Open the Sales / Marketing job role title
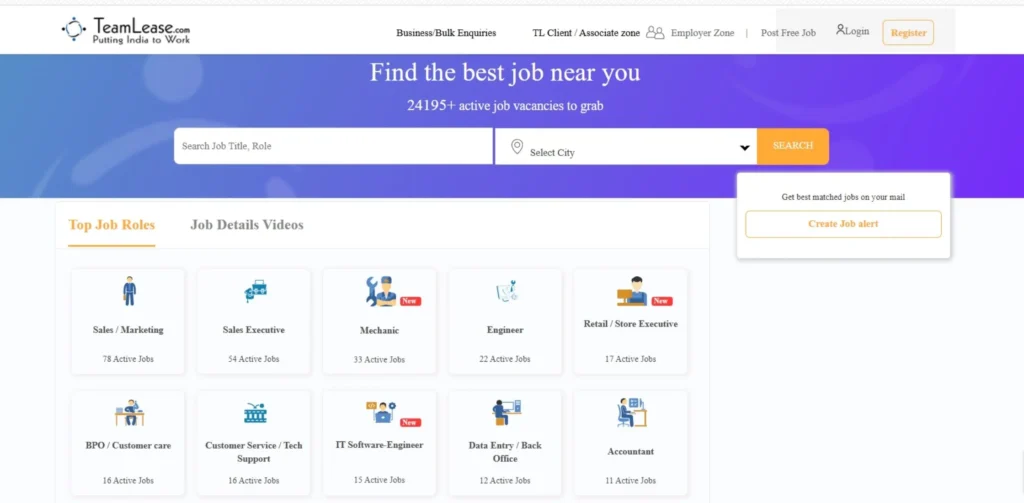The height and width of the screenshot is (503, 1024). 128,330
